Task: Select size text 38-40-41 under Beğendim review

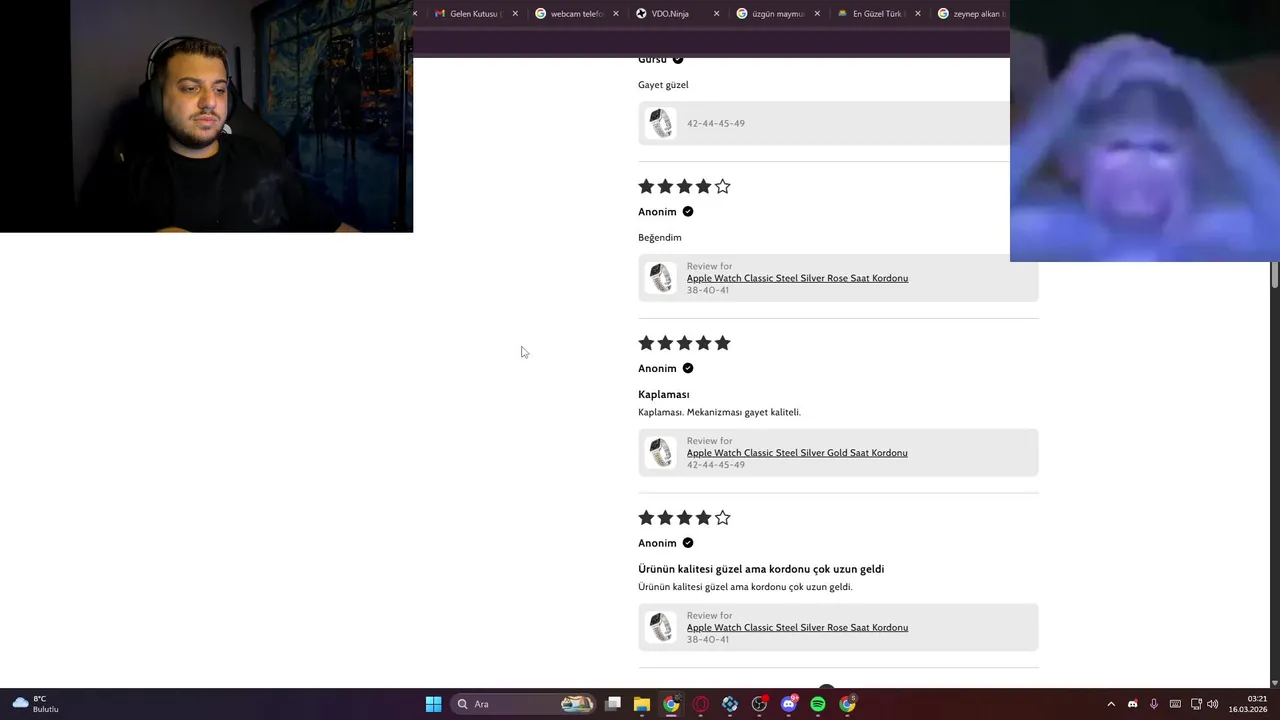Action: point(708,290)
